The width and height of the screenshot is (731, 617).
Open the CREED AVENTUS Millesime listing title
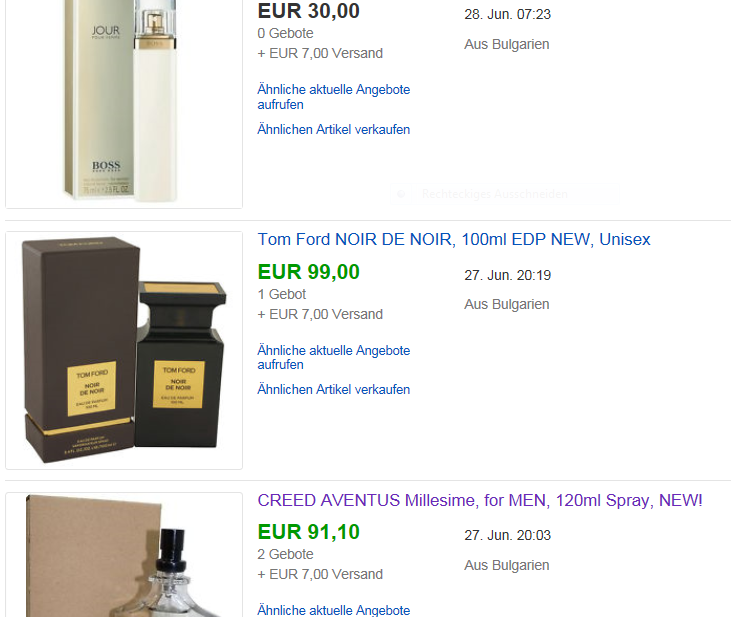pos(480,500)
